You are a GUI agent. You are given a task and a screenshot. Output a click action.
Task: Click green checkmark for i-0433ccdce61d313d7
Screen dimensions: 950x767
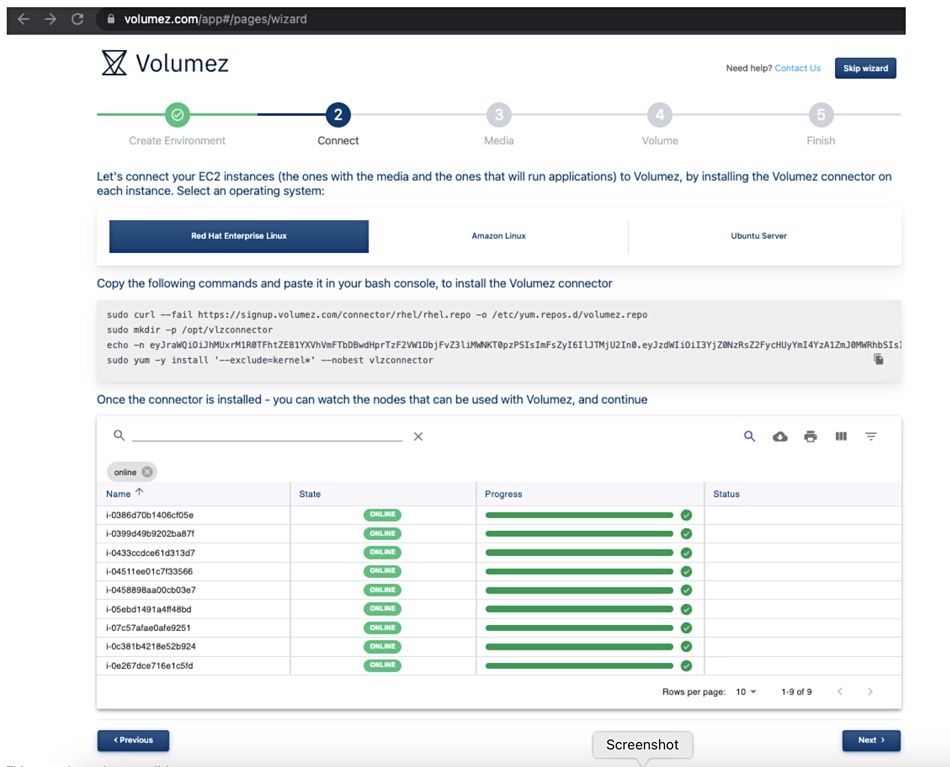[686, 553]
